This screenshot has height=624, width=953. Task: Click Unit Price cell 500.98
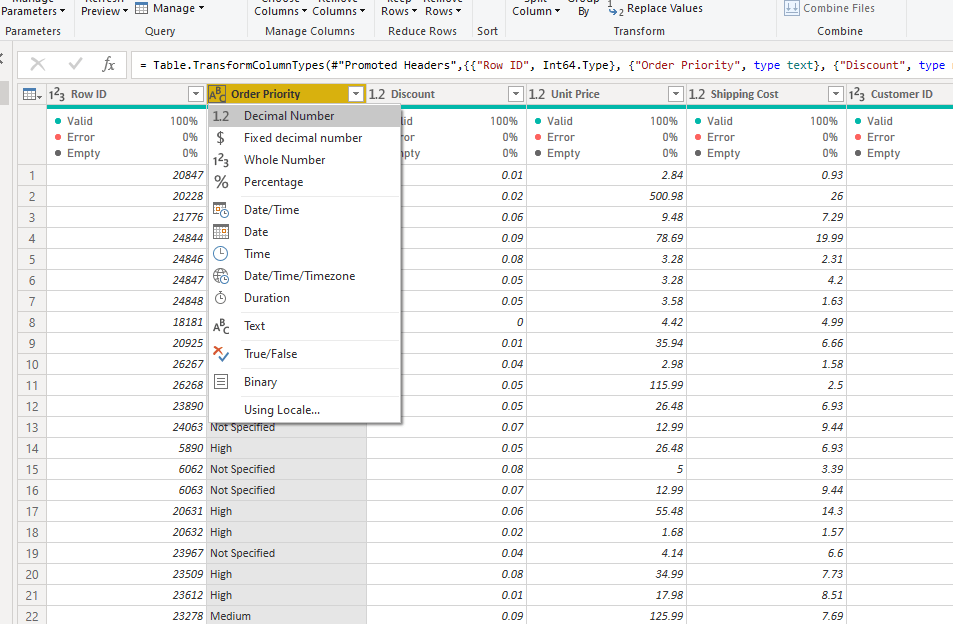point(607,196)
